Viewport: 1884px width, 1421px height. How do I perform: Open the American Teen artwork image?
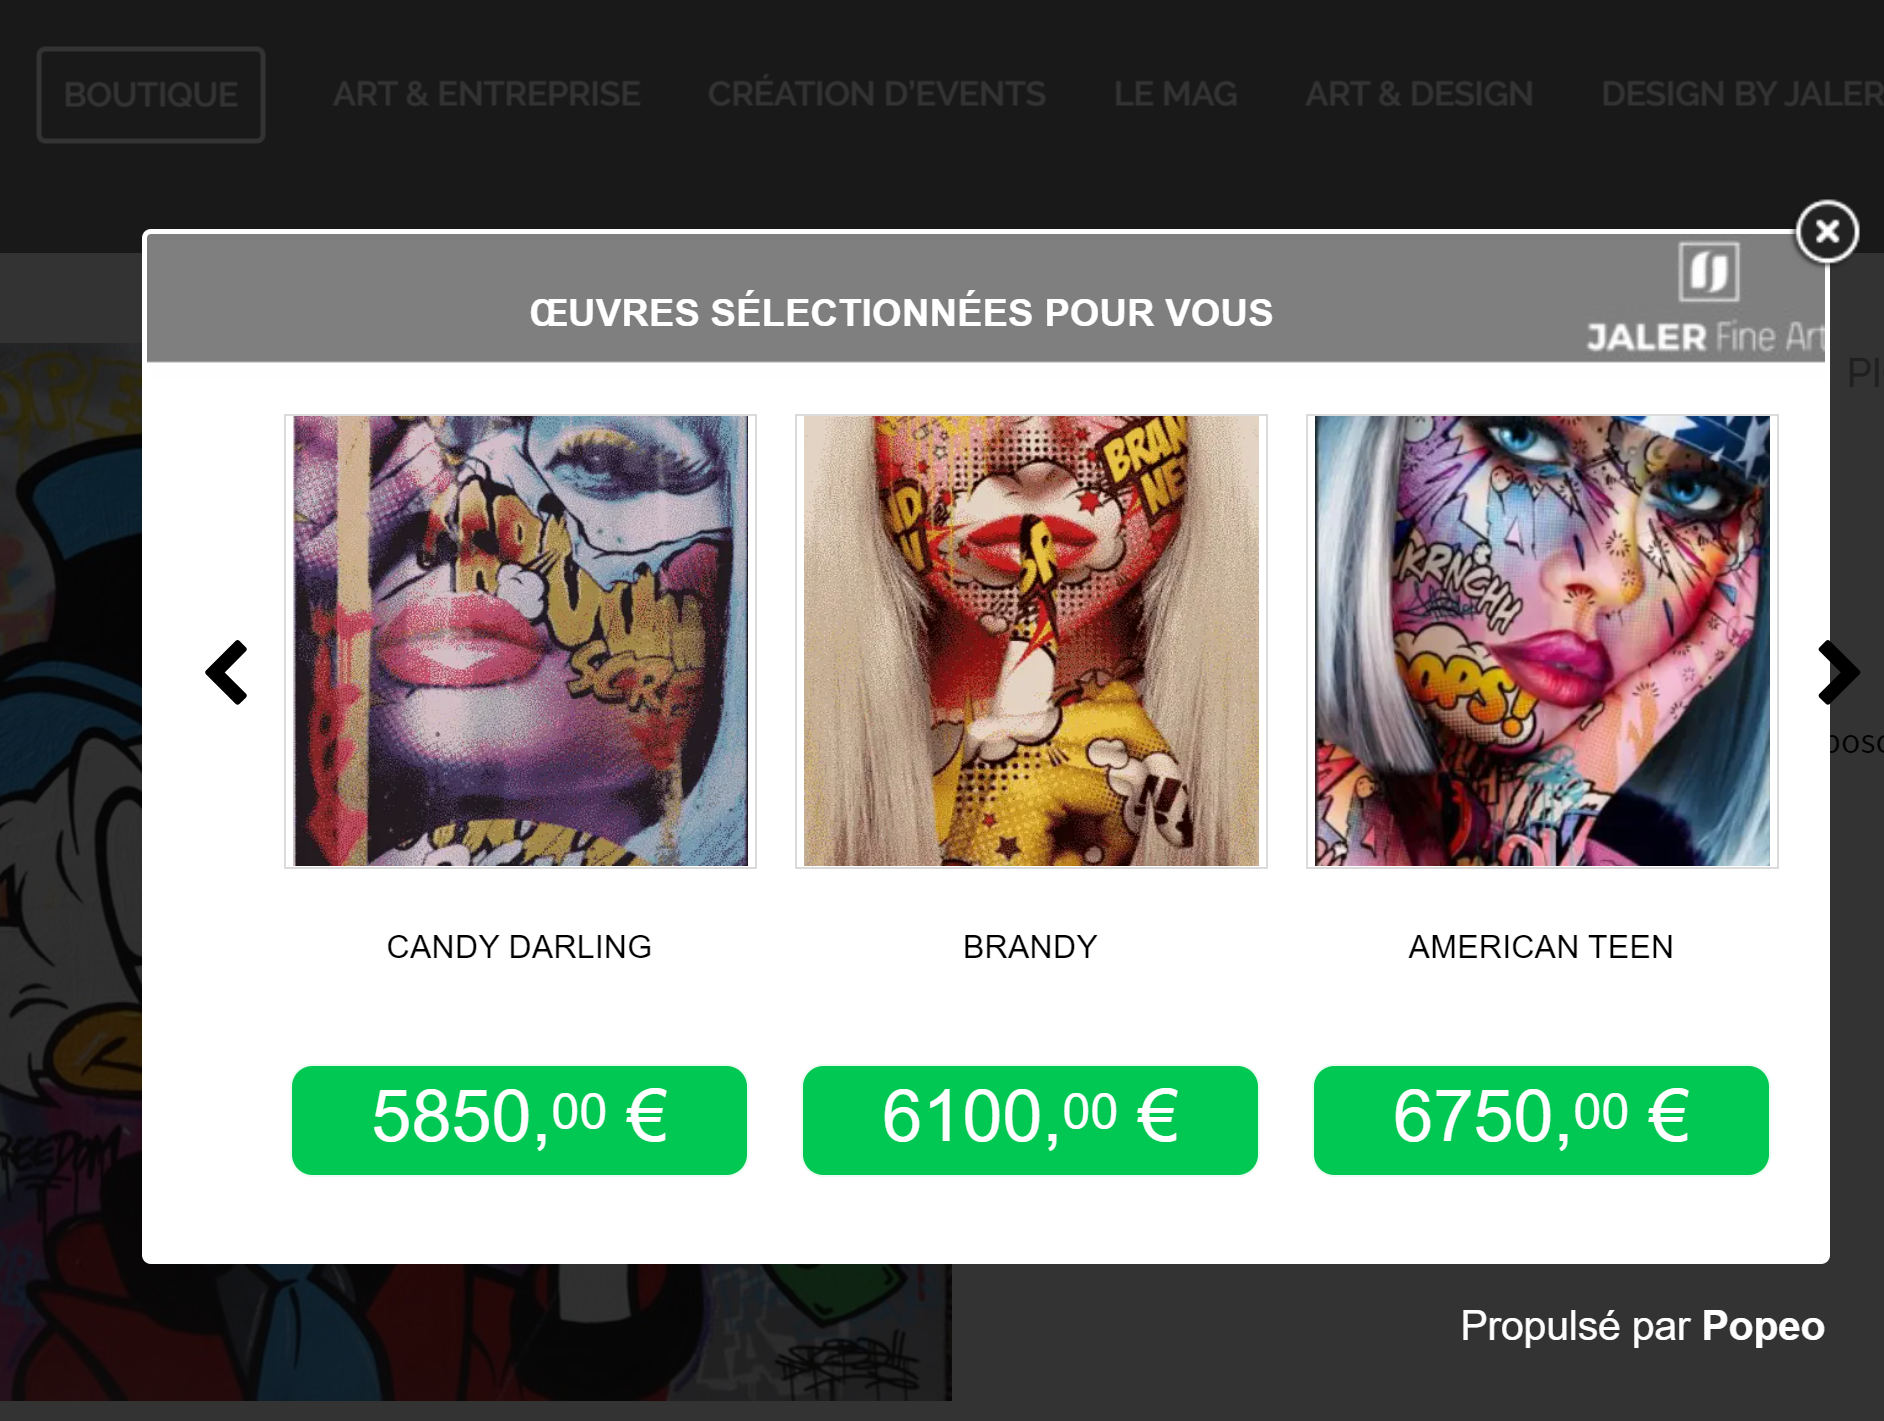1542,641
